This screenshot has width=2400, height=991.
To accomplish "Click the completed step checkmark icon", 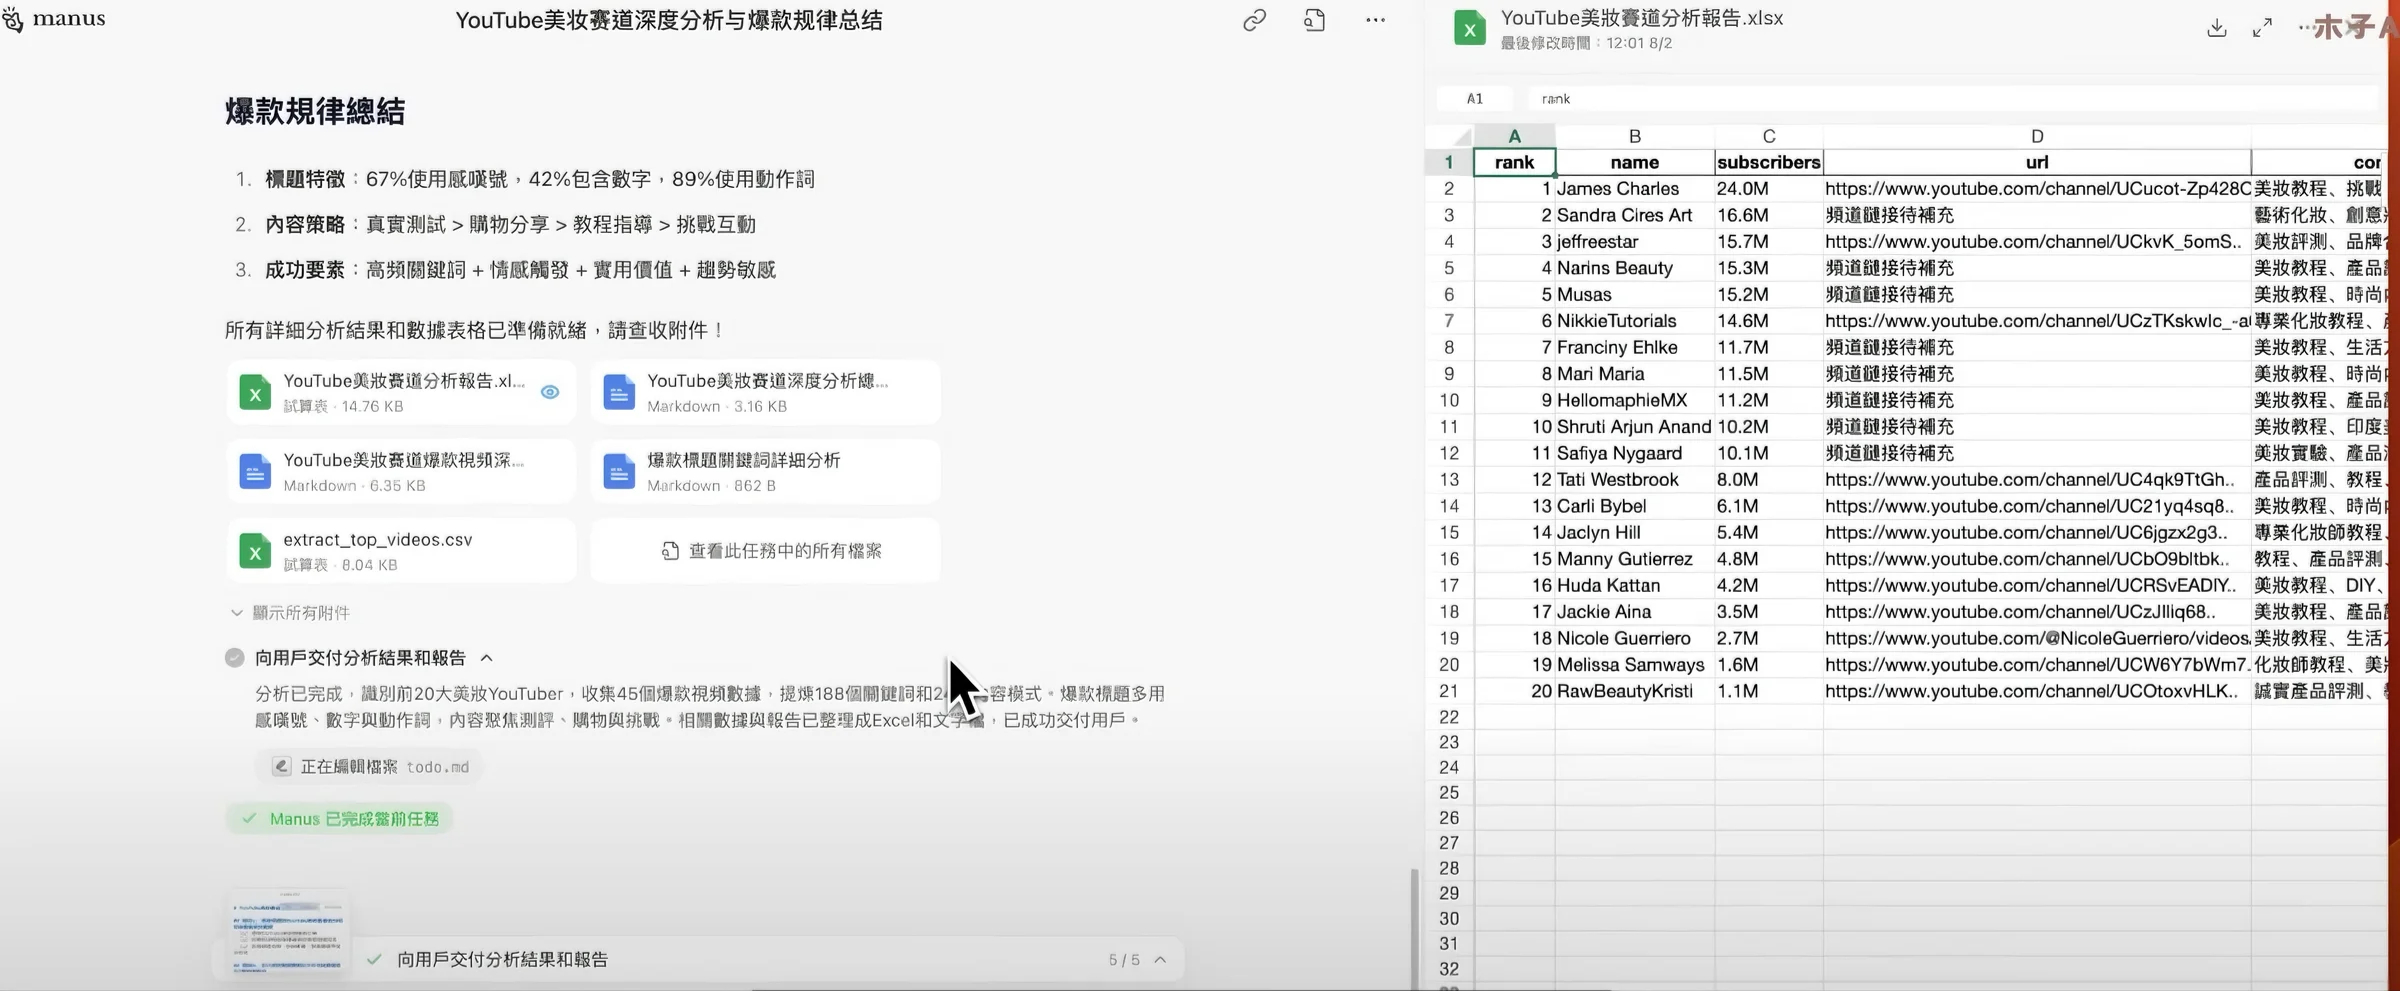I will [234, 658].
